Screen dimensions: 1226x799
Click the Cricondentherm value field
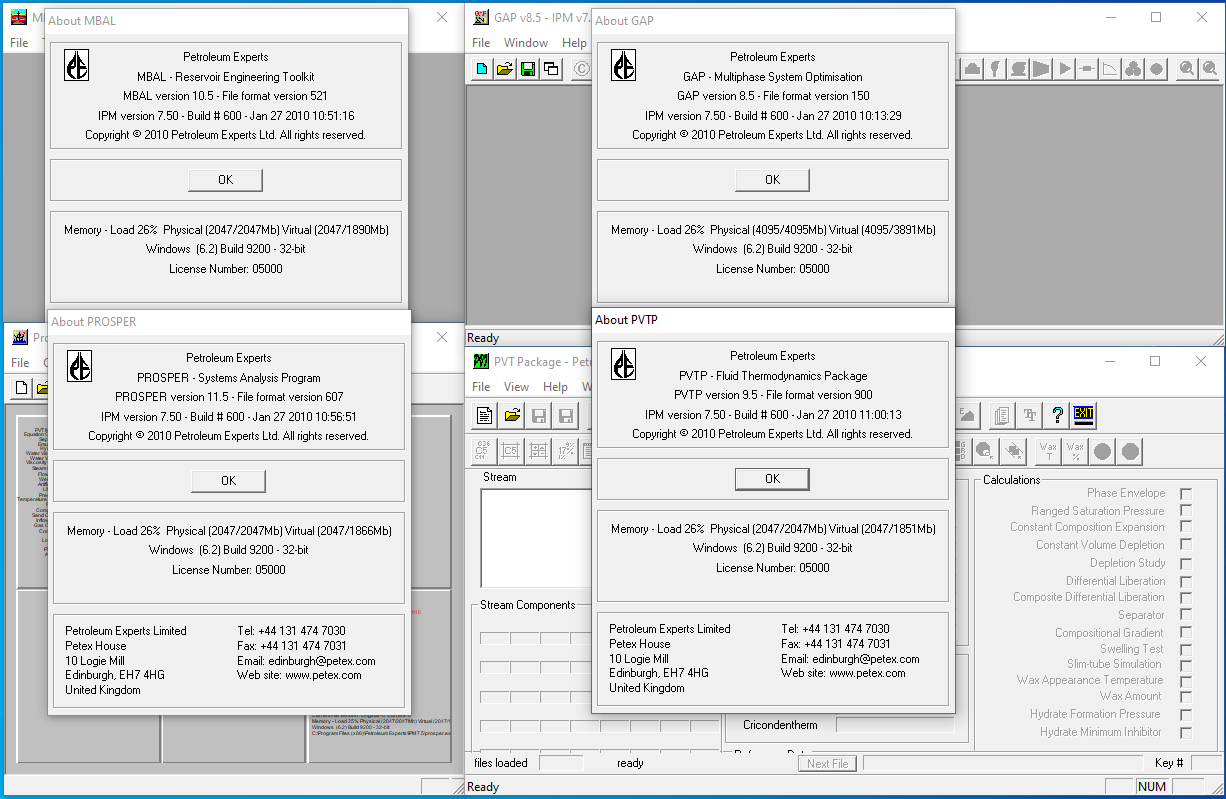tap(894, 725)
